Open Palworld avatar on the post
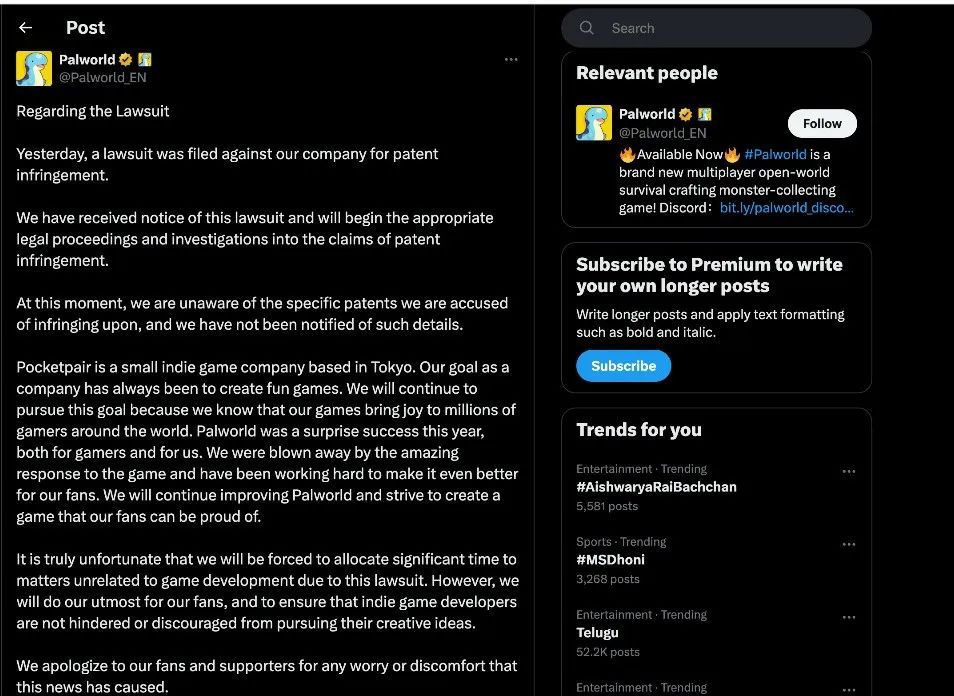 point(34,68)
